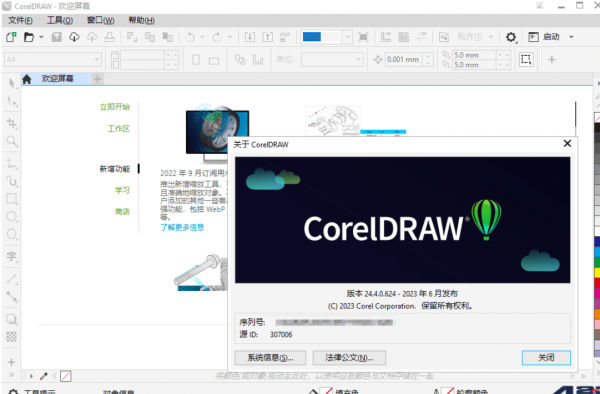The width and height of the screenshot is (600, 394).
Task: Click the New document icon
Action: tap(11, 37)
